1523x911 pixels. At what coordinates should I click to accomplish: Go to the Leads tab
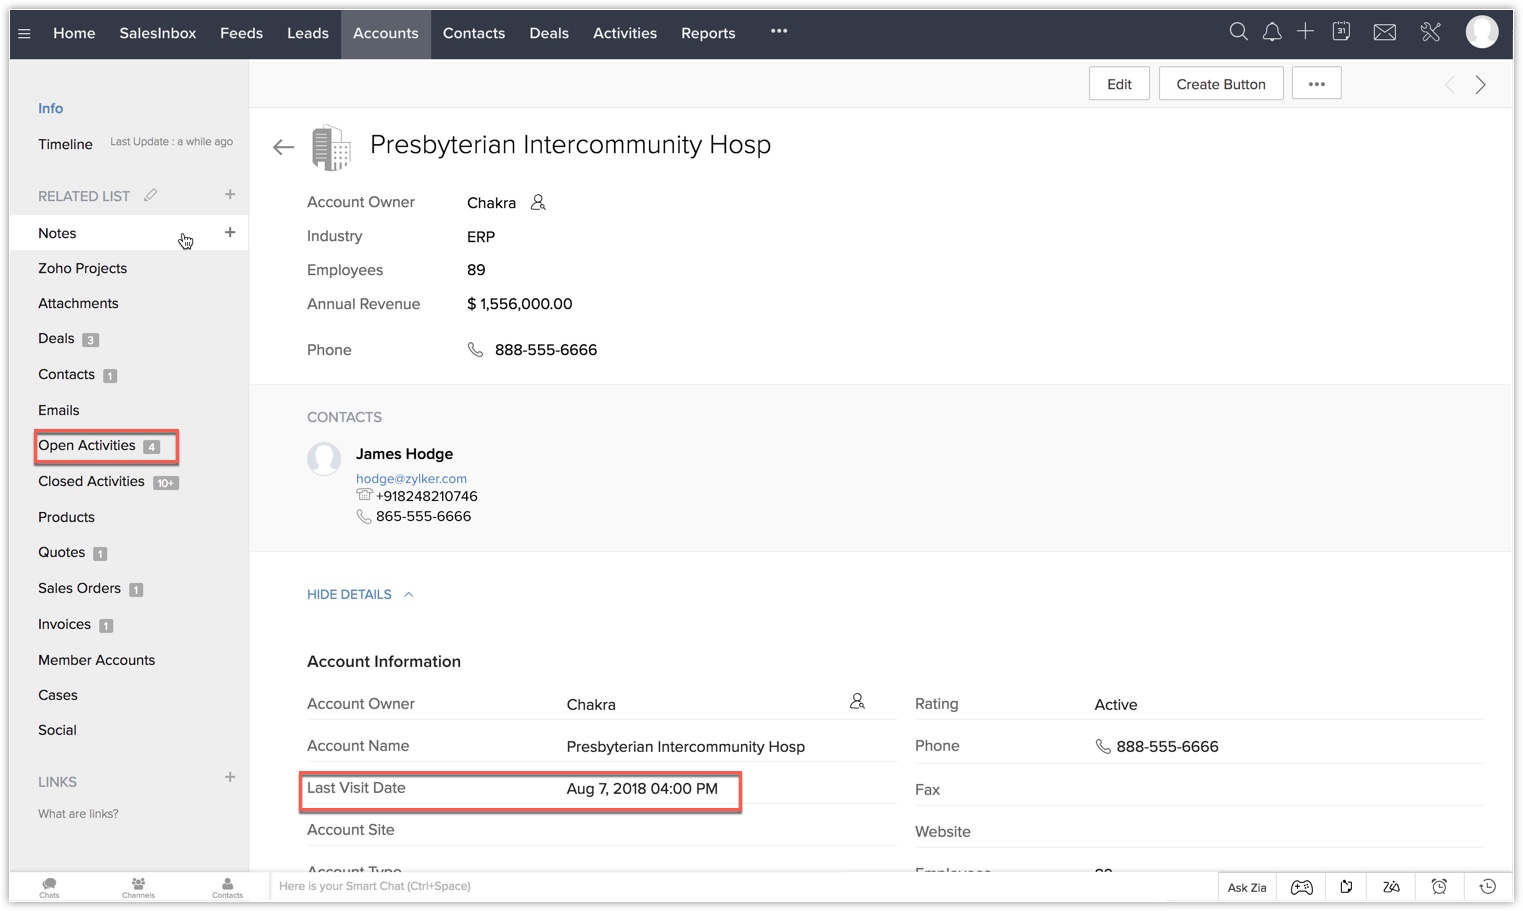[308, 33]
